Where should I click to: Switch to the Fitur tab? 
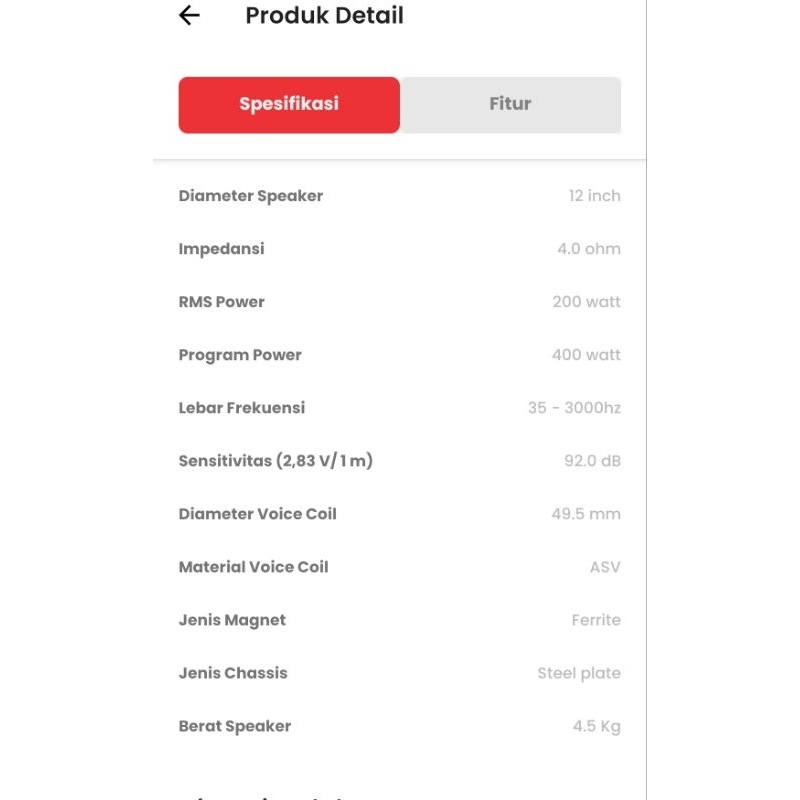click(x=510, y=104)
